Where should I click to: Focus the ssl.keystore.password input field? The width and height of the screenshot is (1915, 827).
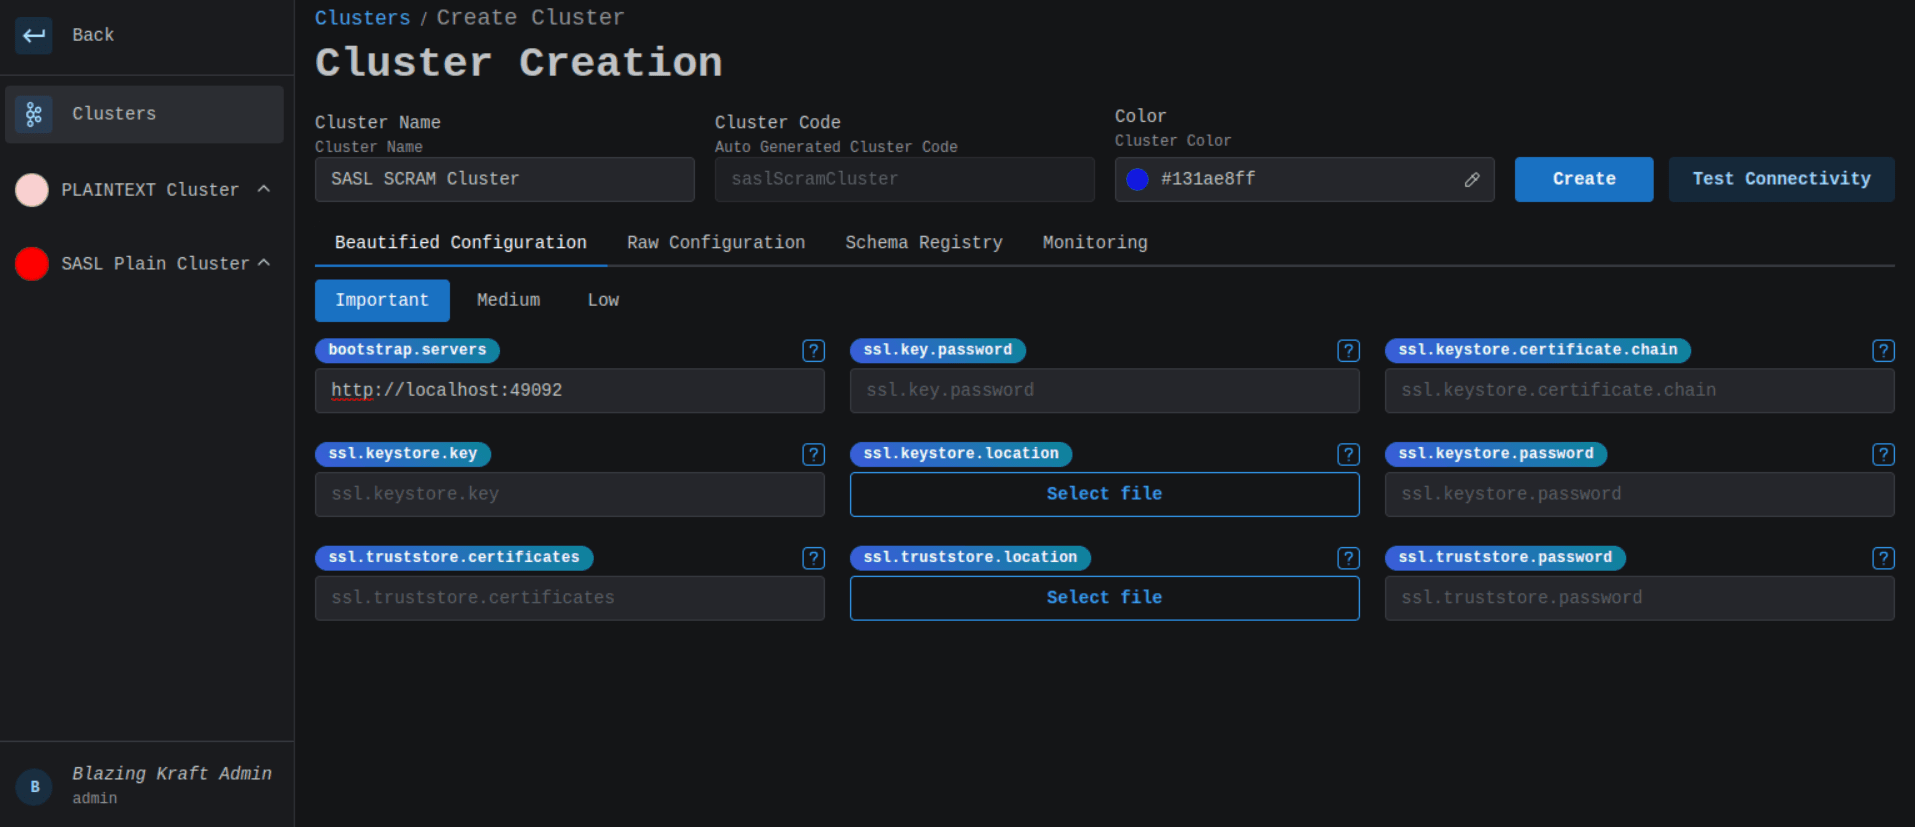coord(1640,495)
